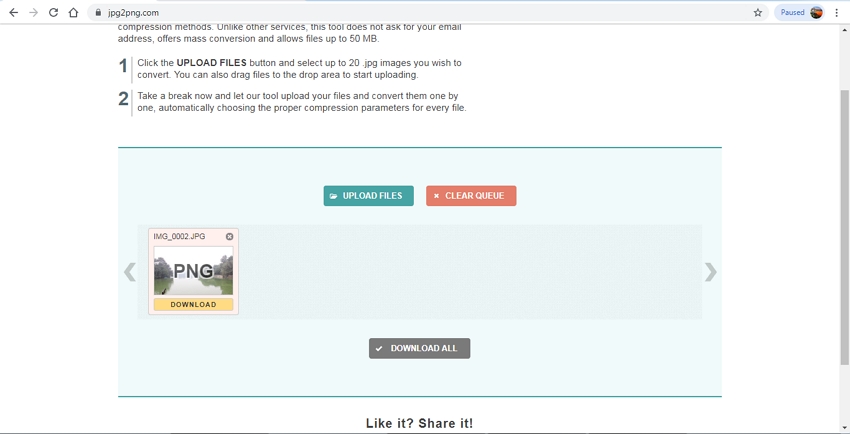Click the profile avatar picture
This screenshot has width=850, height=434.
tap(816, 13)
